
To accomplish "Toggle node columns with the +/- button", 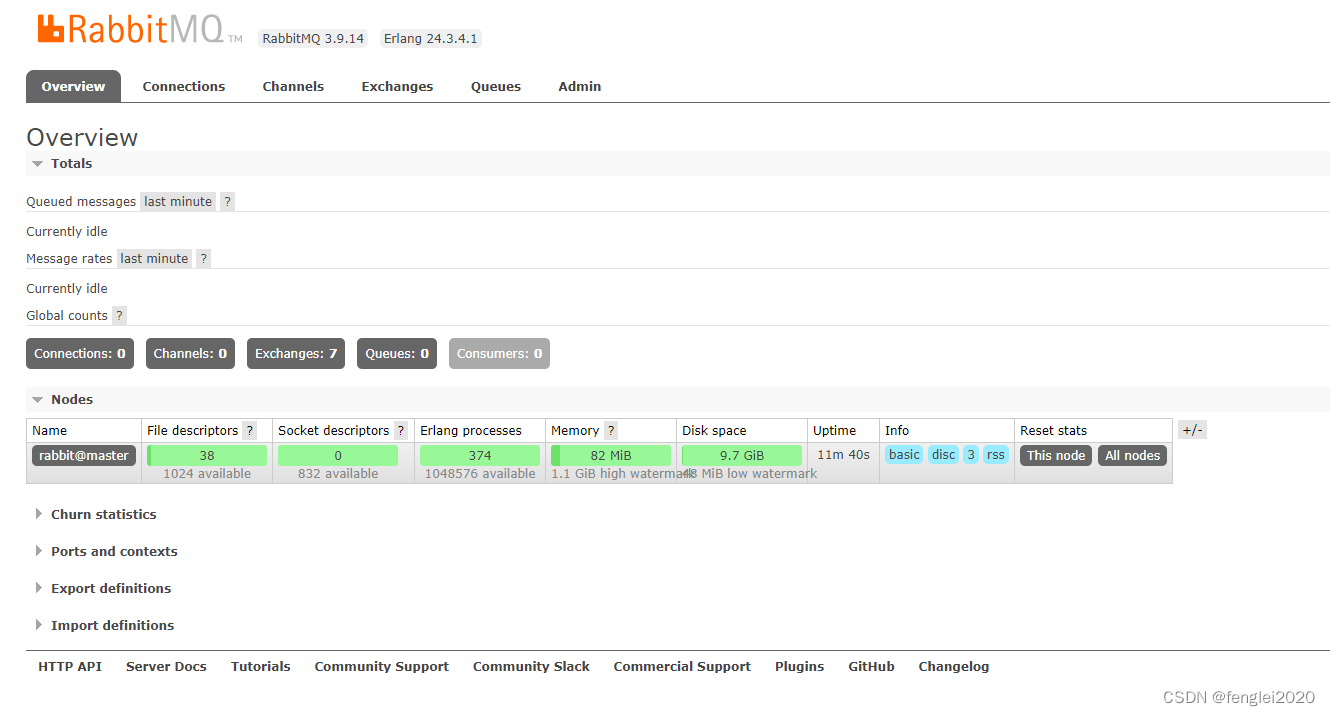I will tap(1192, 430).
